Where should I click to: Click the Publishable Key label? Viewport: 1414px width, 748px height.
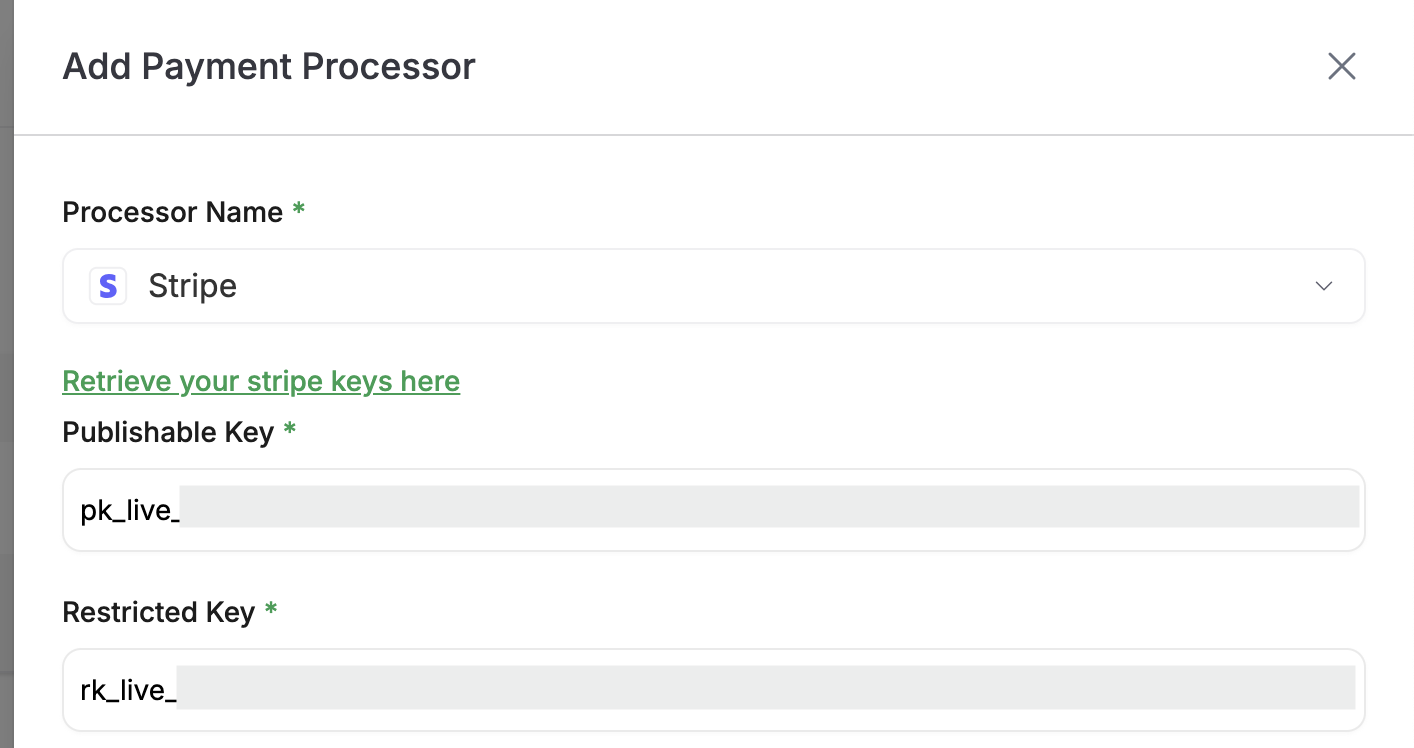pos(168,432)
